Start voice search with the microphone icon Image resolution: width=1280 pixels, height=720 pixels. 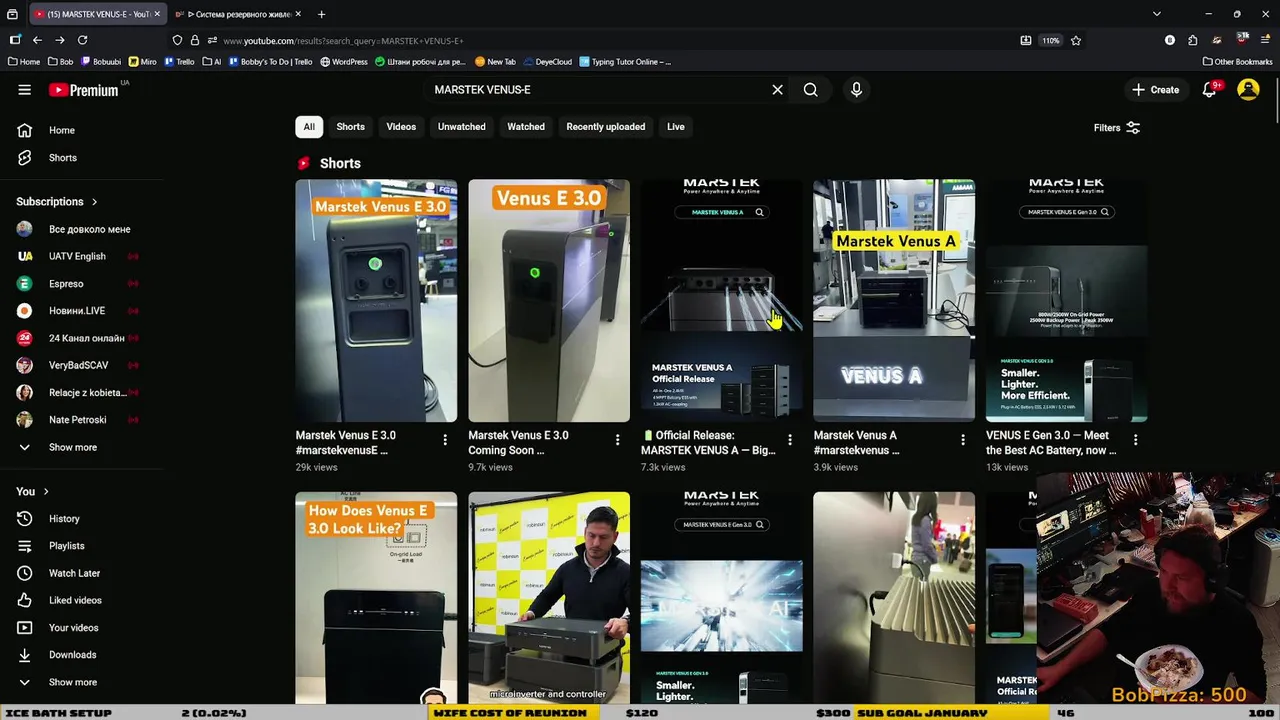pos(856,90)
